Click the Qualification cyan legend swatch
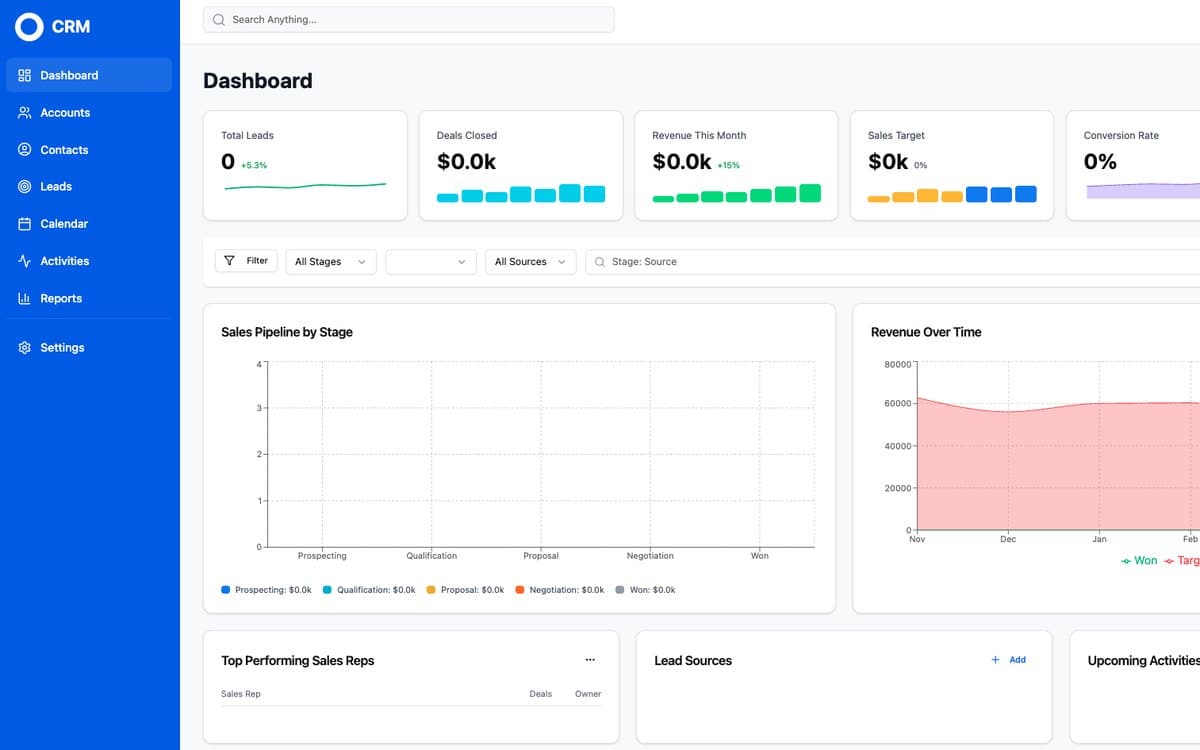Image resolution: width=1200 pixels, height=750 pixels. pos(328,590)
